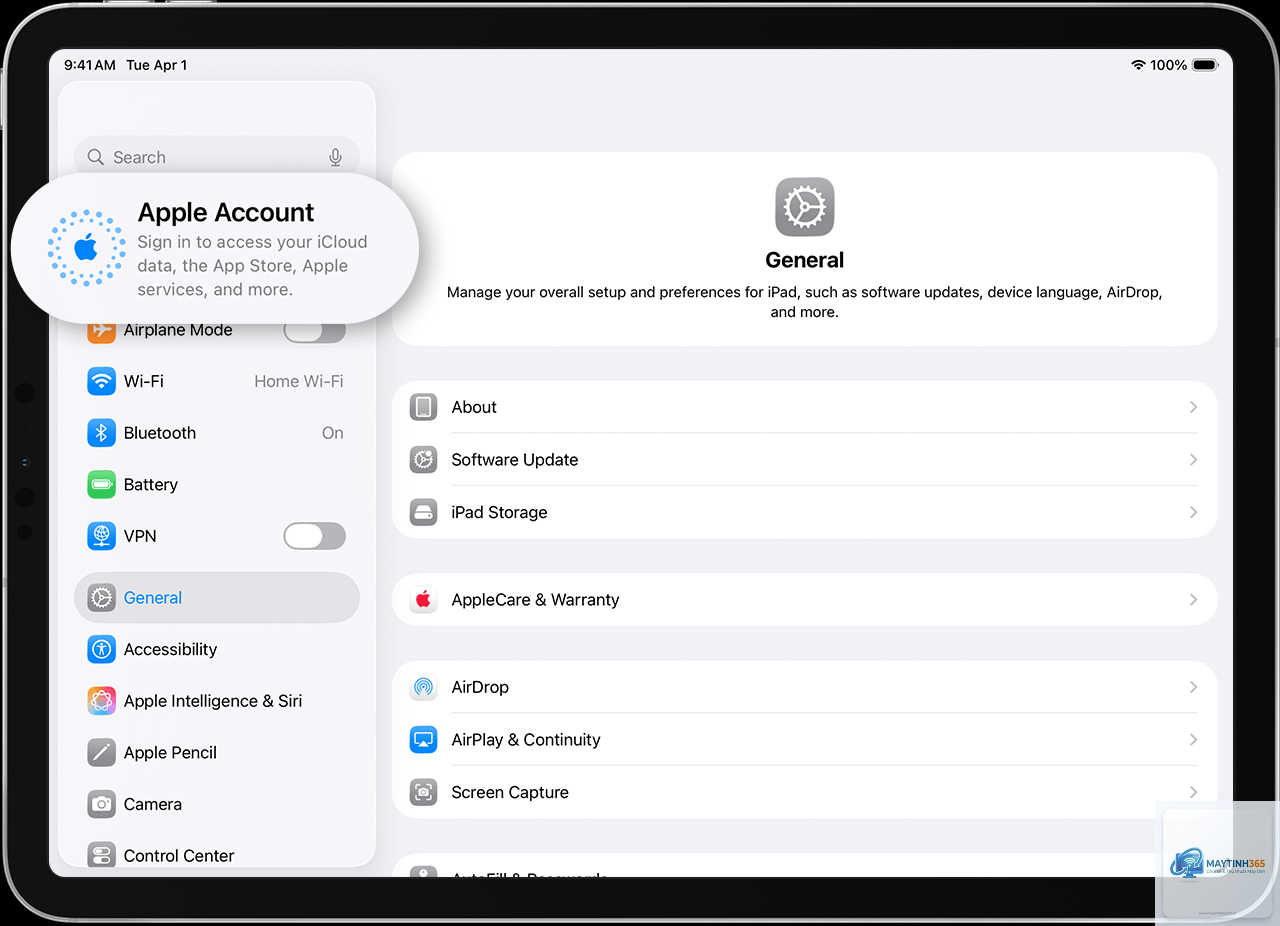Click the green Battery icon

point(101,485)
